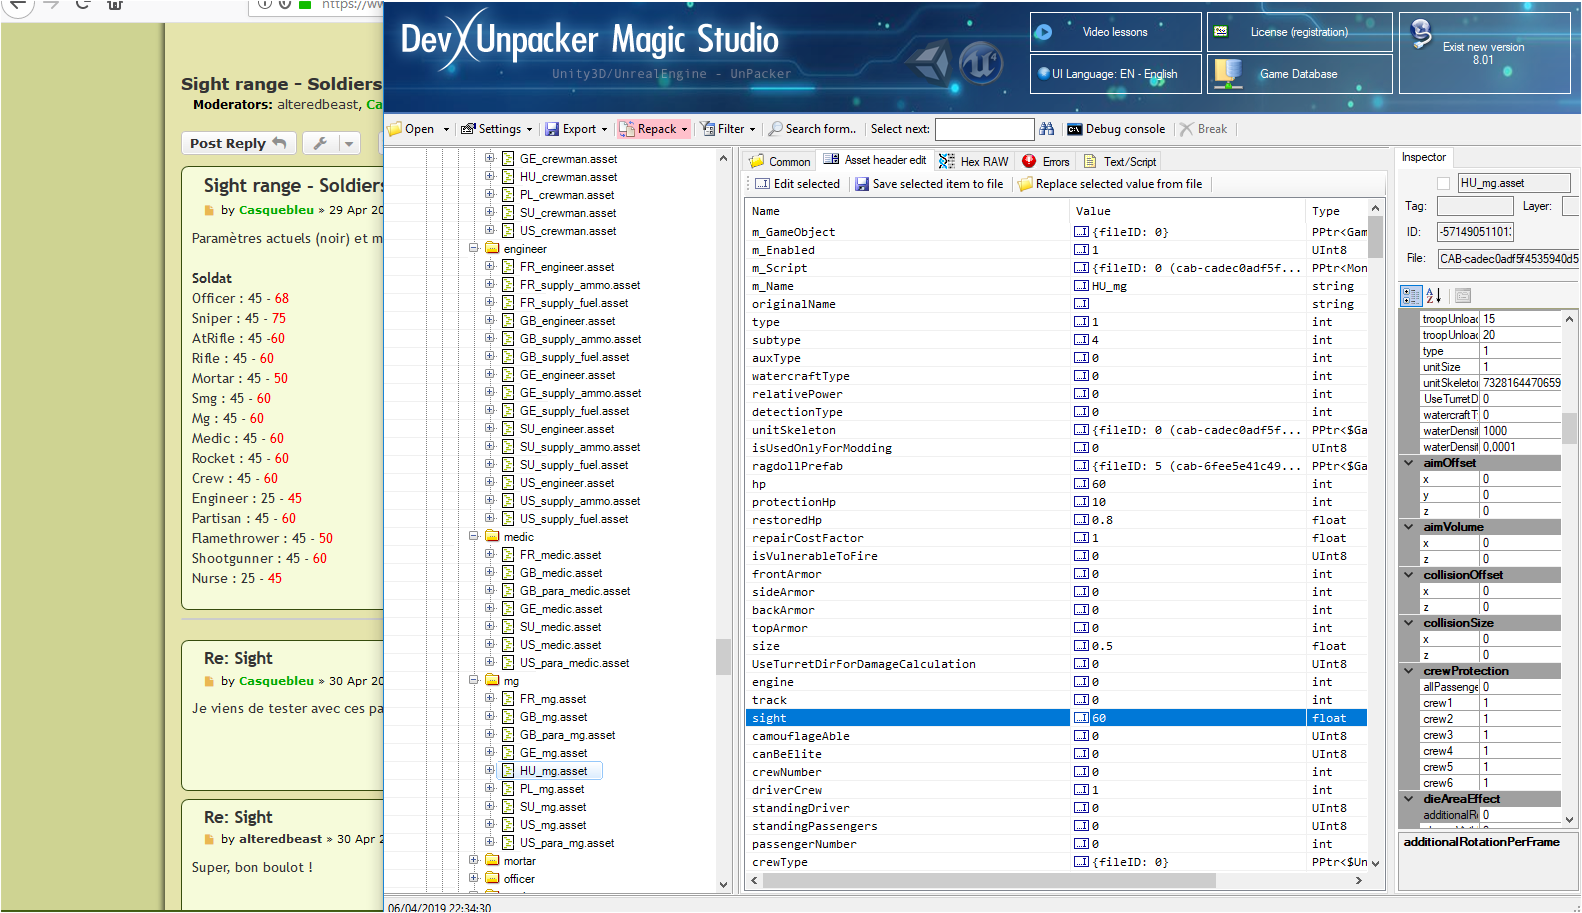
Task: Click the Open folder icon in toolbar
Action: (395, 129)
